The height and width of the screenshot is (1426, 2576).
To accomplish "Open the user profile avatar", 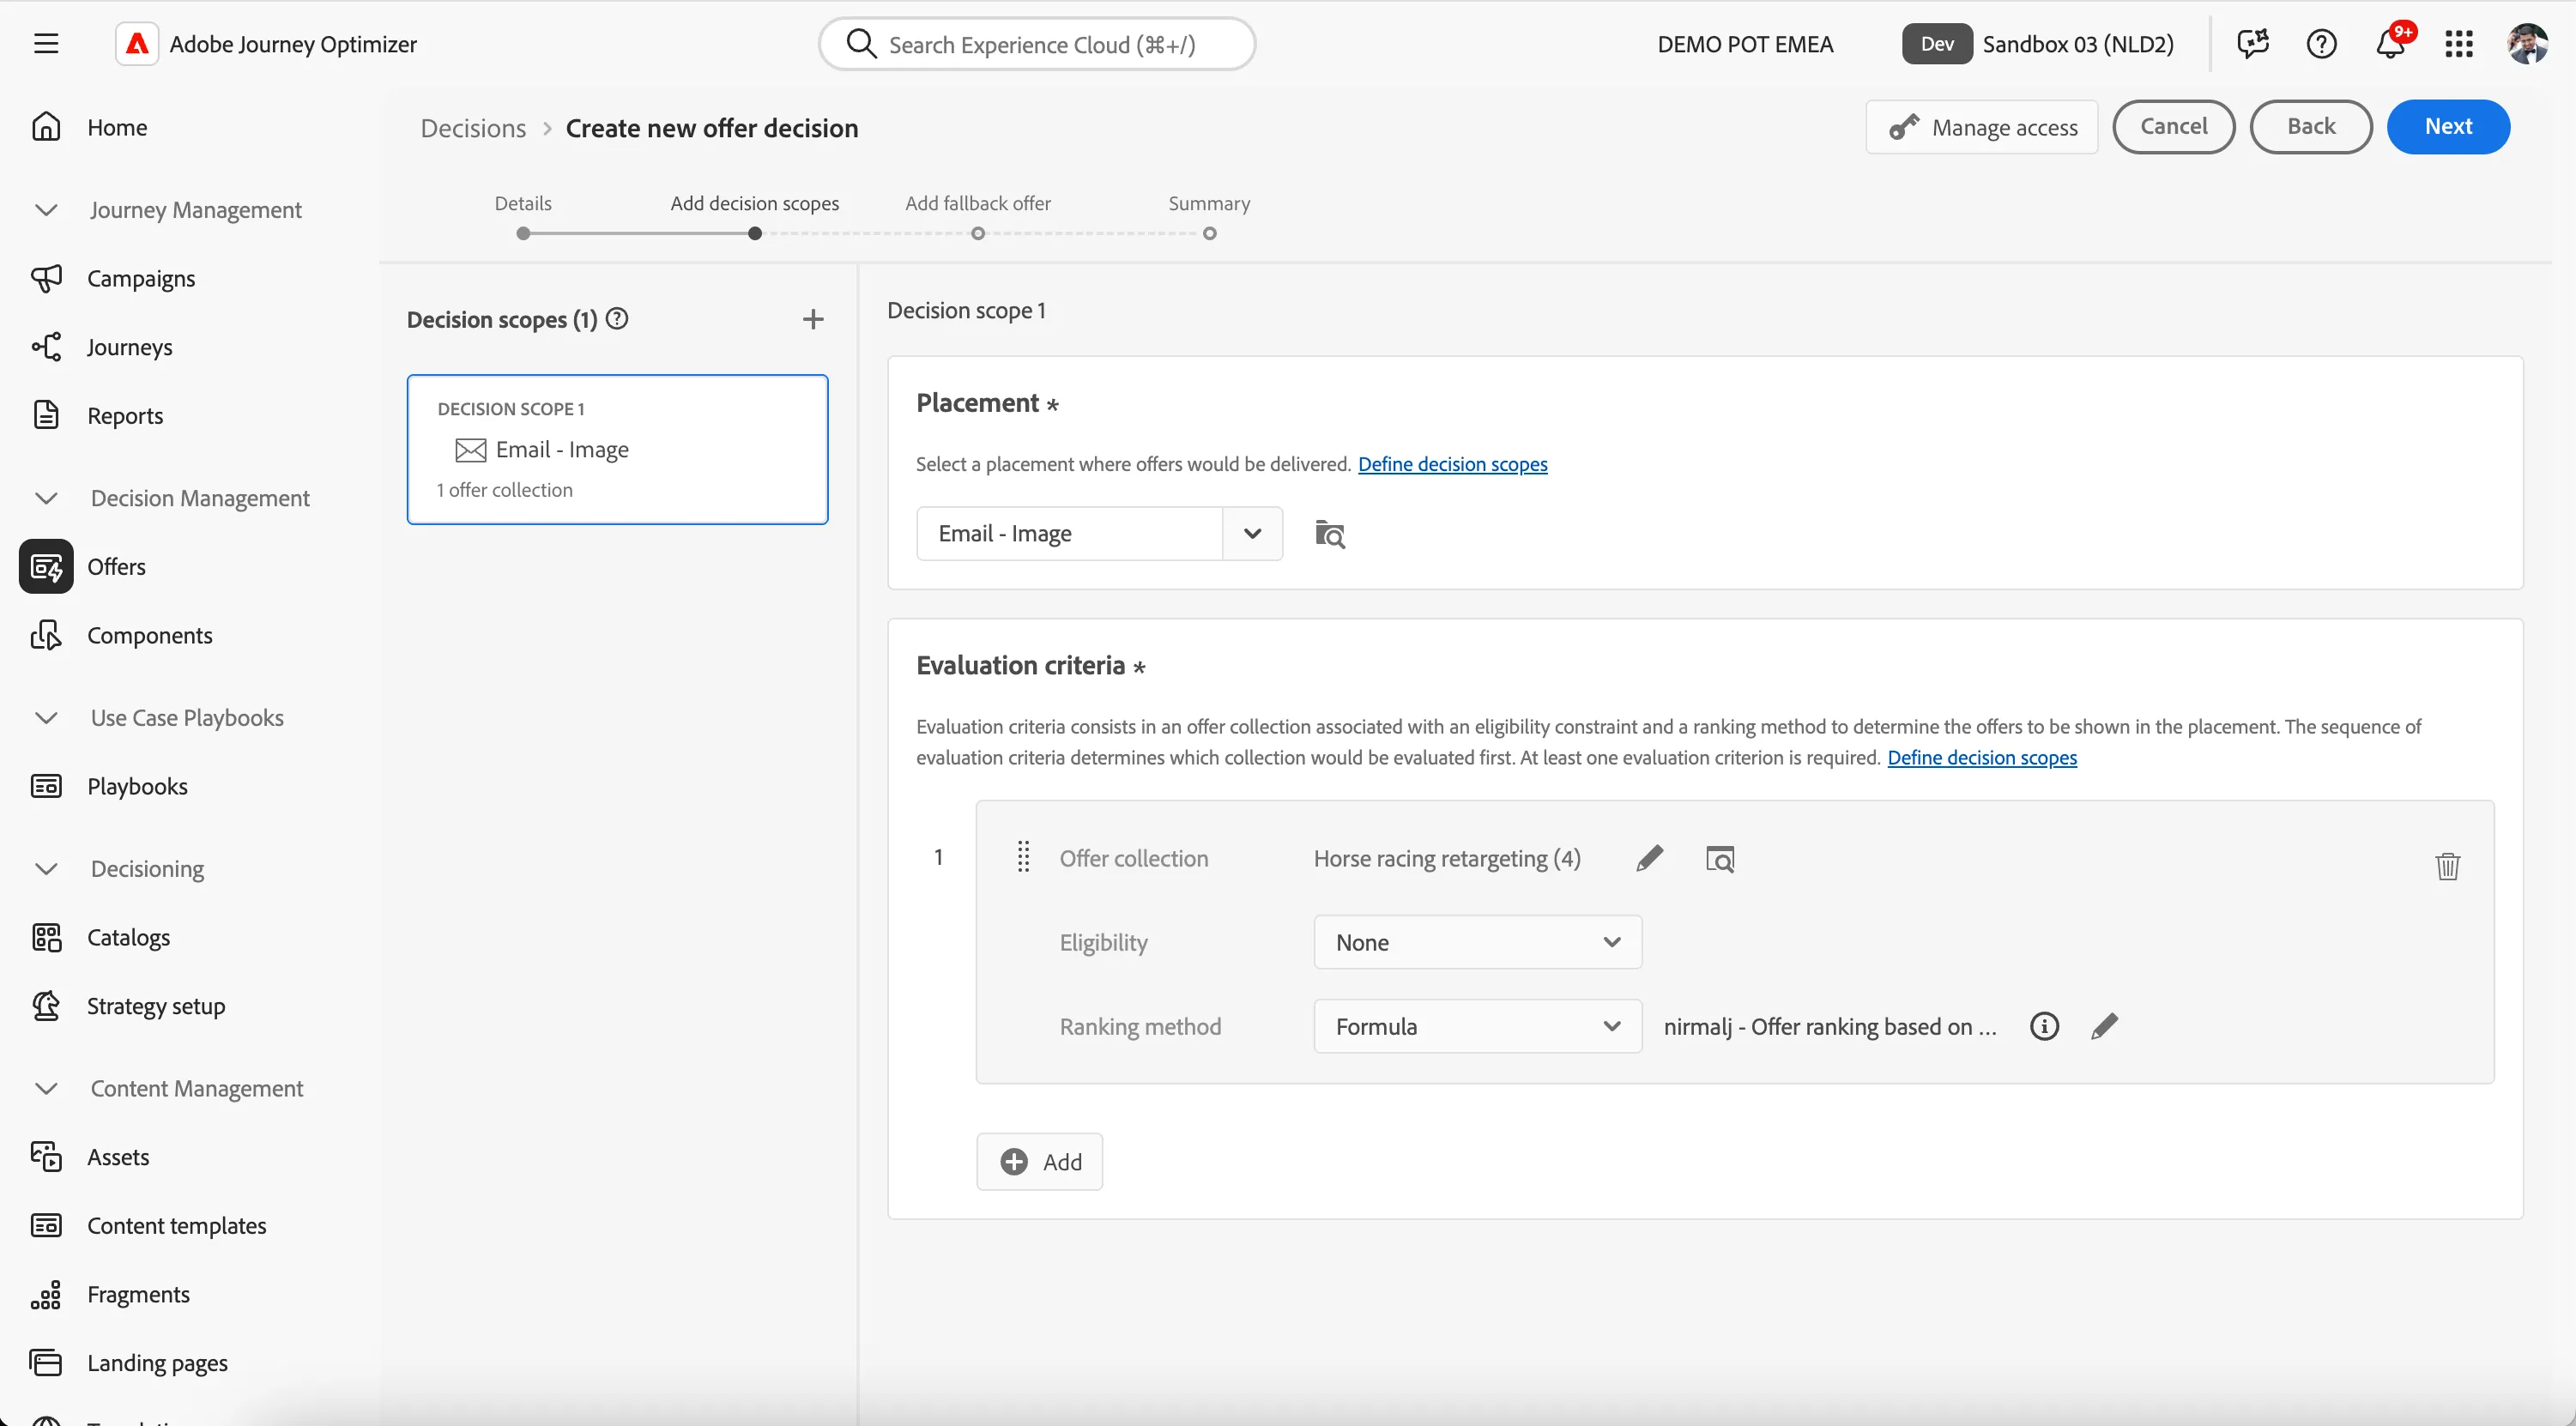I will pos(2527,44).
